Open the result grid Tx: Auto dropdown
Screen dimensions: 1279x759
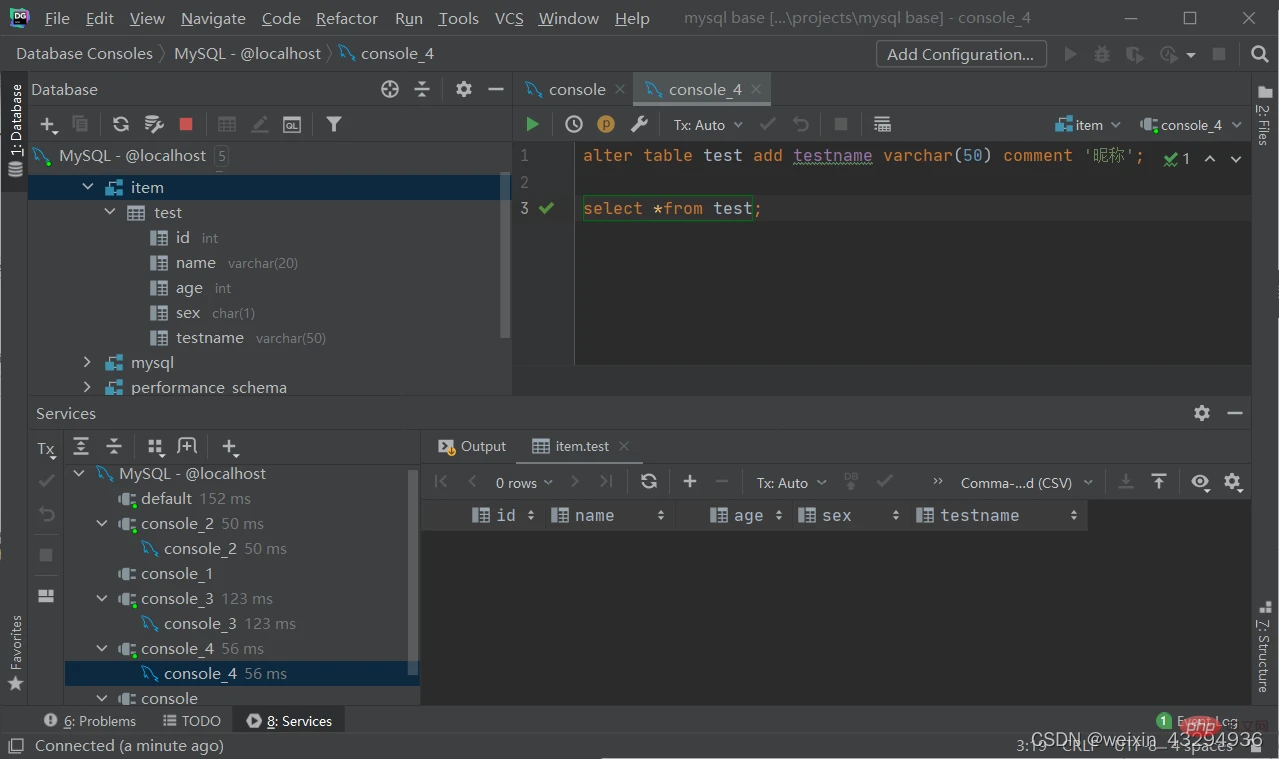tap(791, 483)
